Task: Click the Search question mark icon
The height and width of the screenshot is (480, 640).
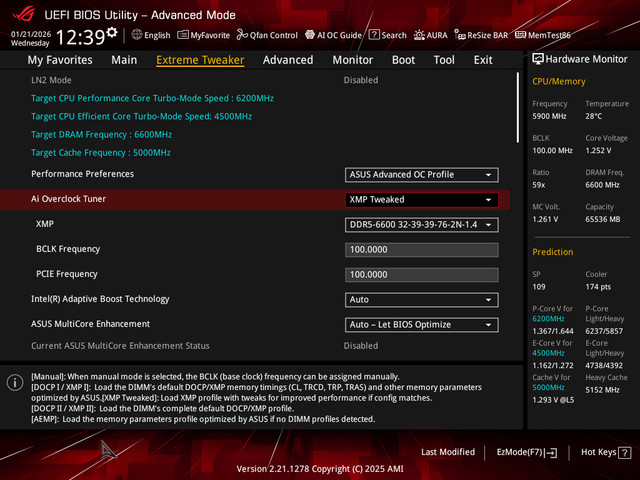Action: coord(374,35)
